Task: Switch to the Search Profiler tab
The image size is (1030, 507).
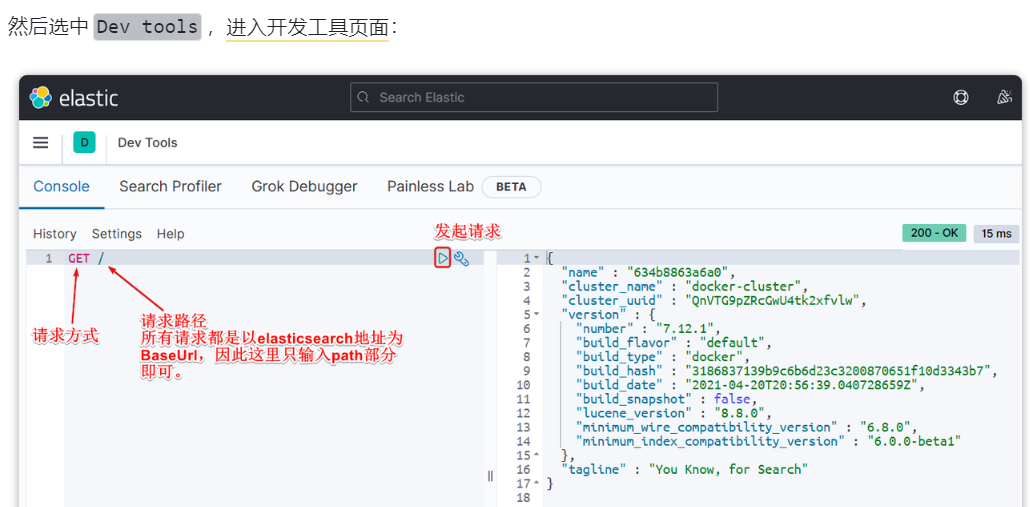Action: tap(170, 187)
